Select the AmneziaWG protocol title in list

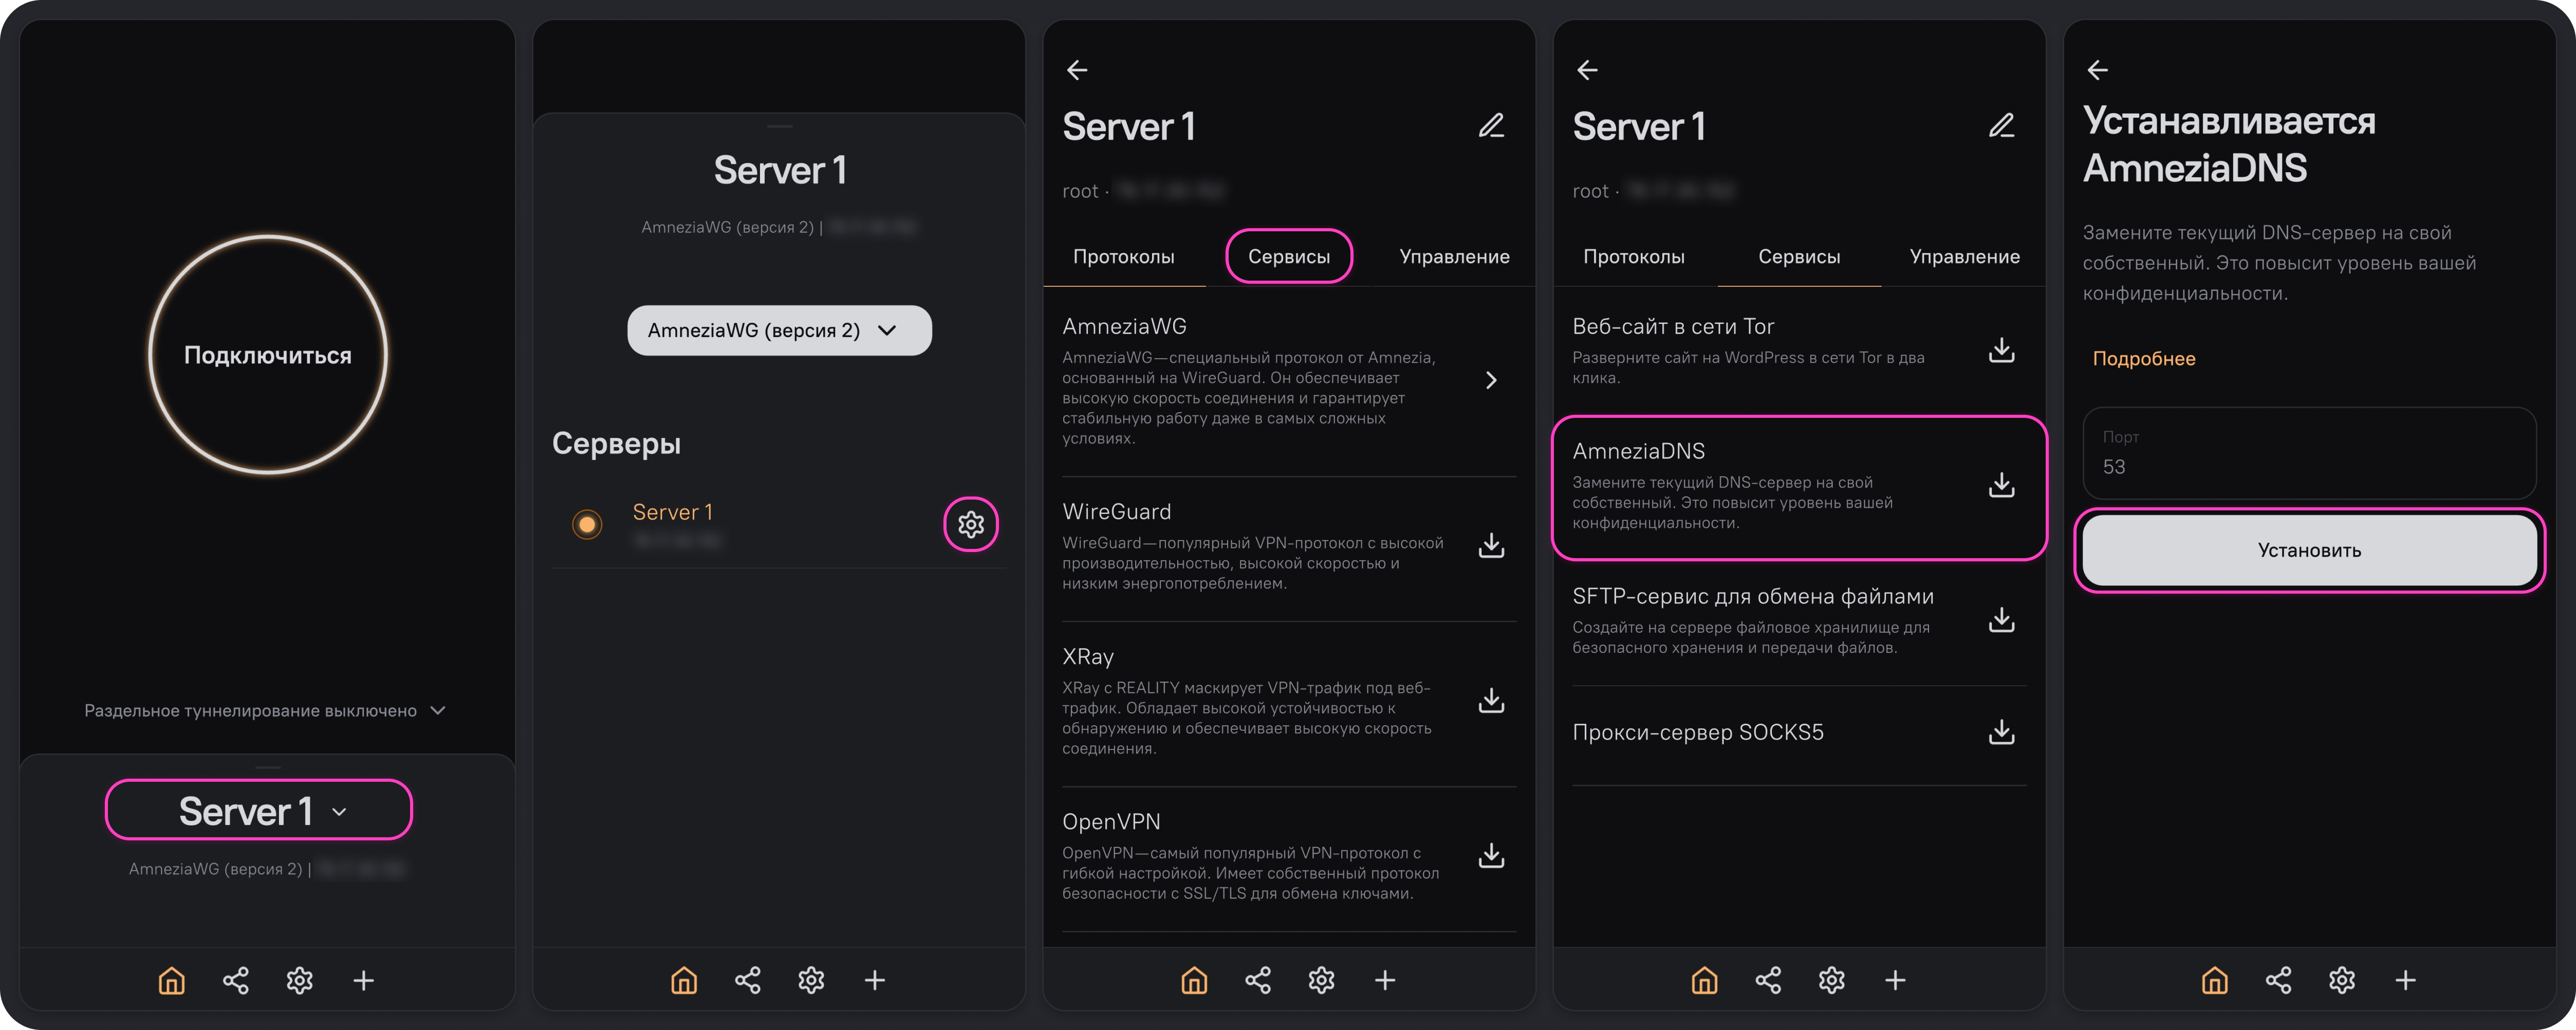1124,326
